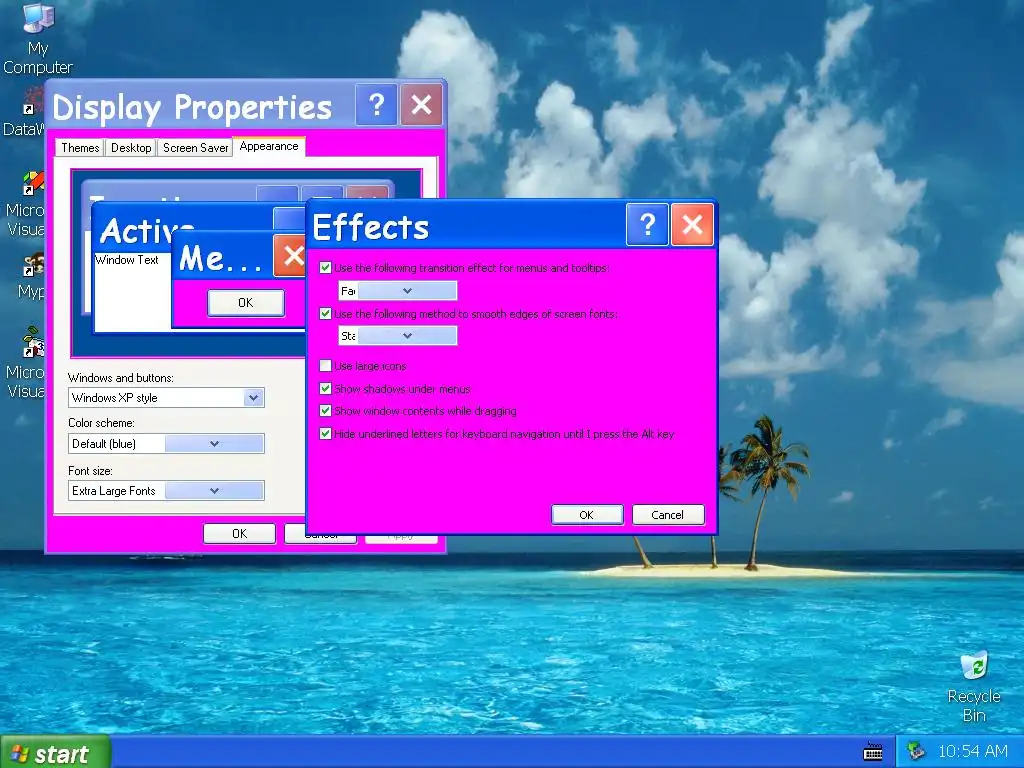Click the system tray icon beside the clock
Viewport: 1024px width, 768px height.
point(916,751)
